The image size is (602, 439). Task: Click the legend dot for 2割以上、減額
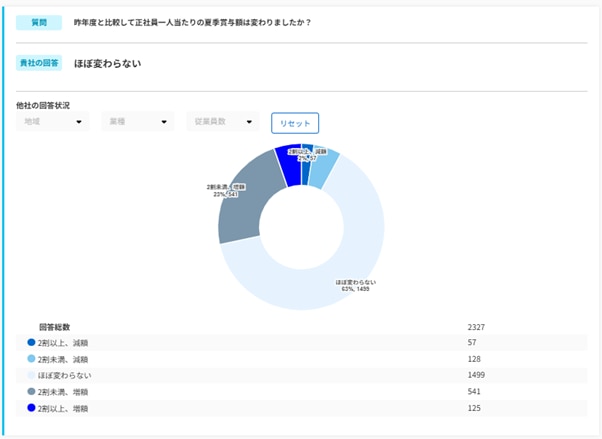31,342
